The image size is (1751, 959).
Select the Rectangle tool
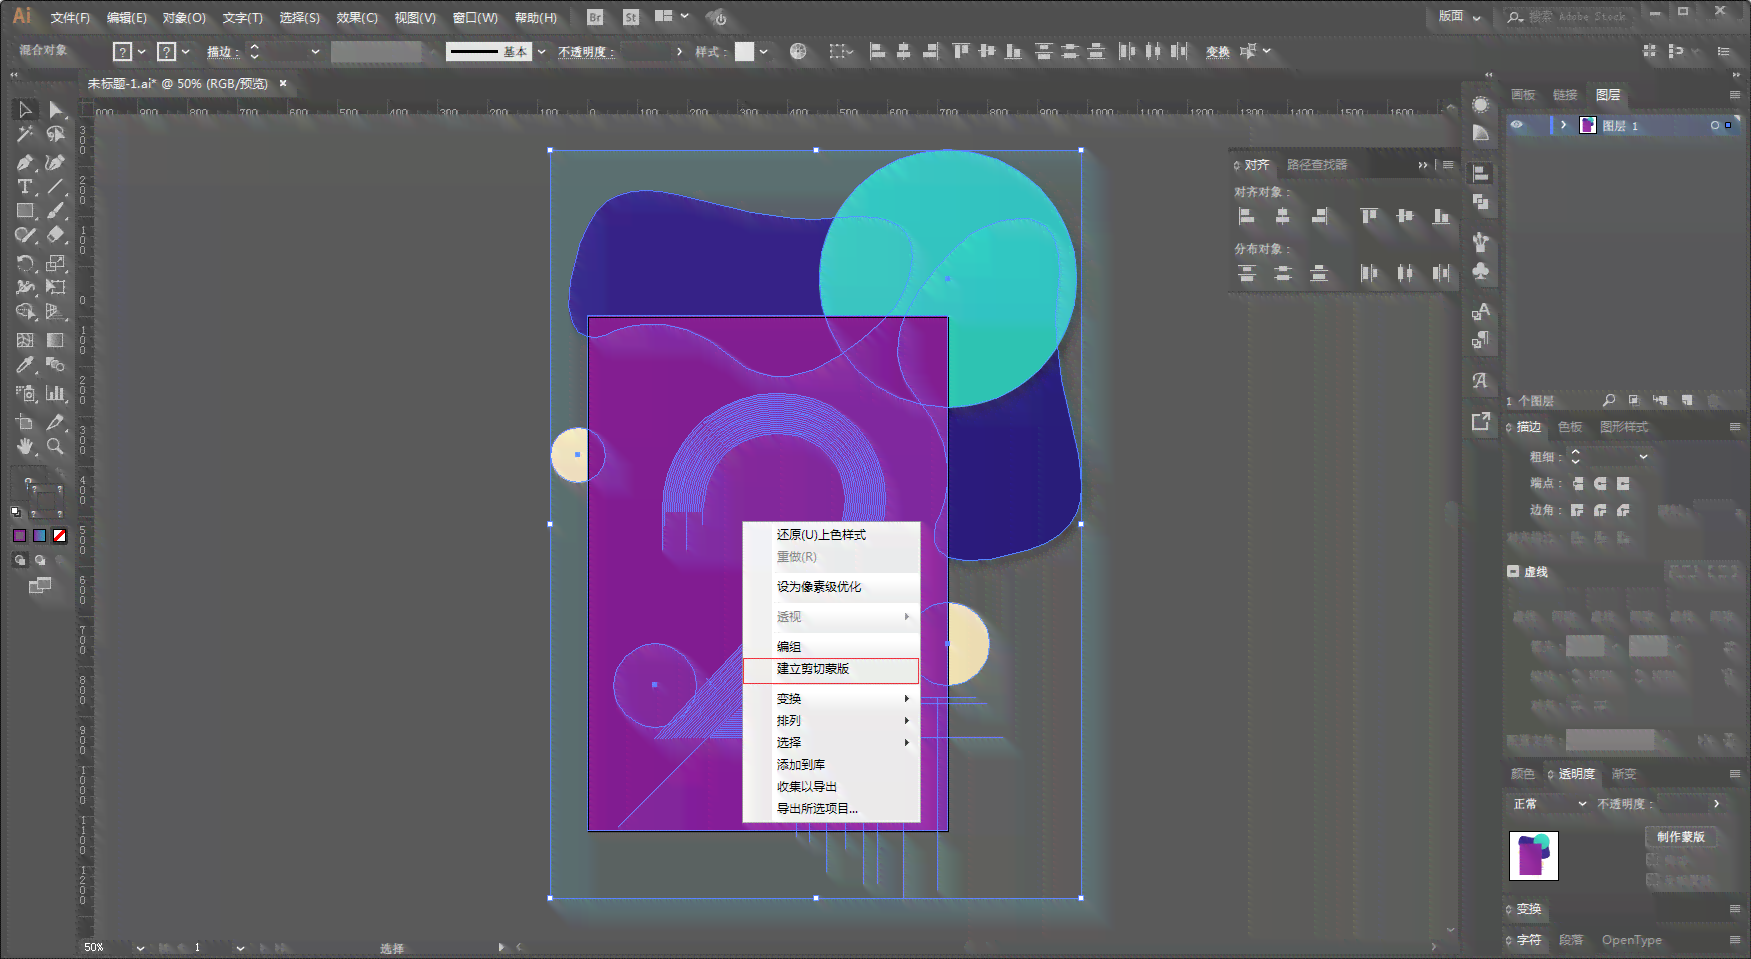click(x=25, y=211)
